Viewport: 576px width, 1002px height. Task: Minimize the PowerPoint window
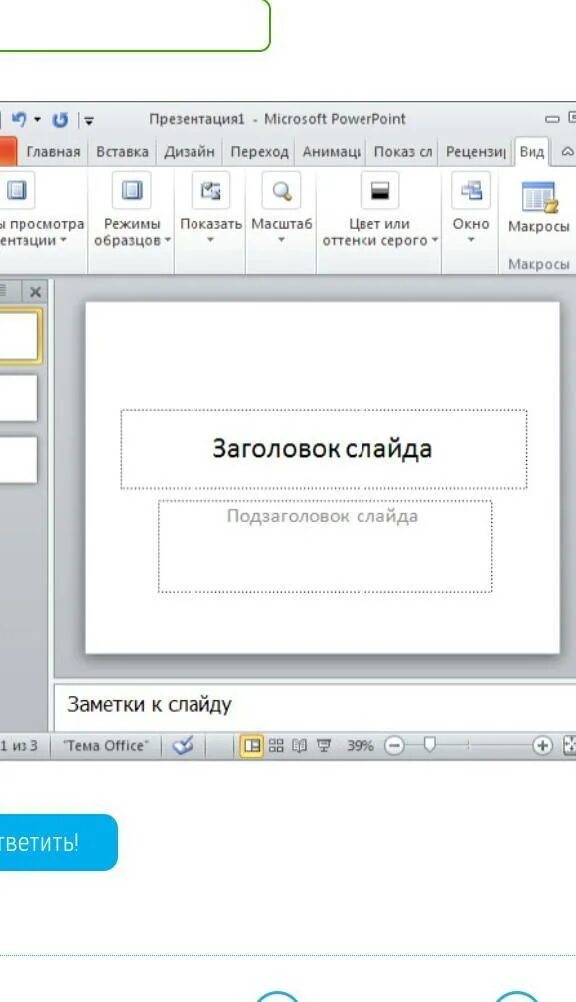click(x=552, y=119)
